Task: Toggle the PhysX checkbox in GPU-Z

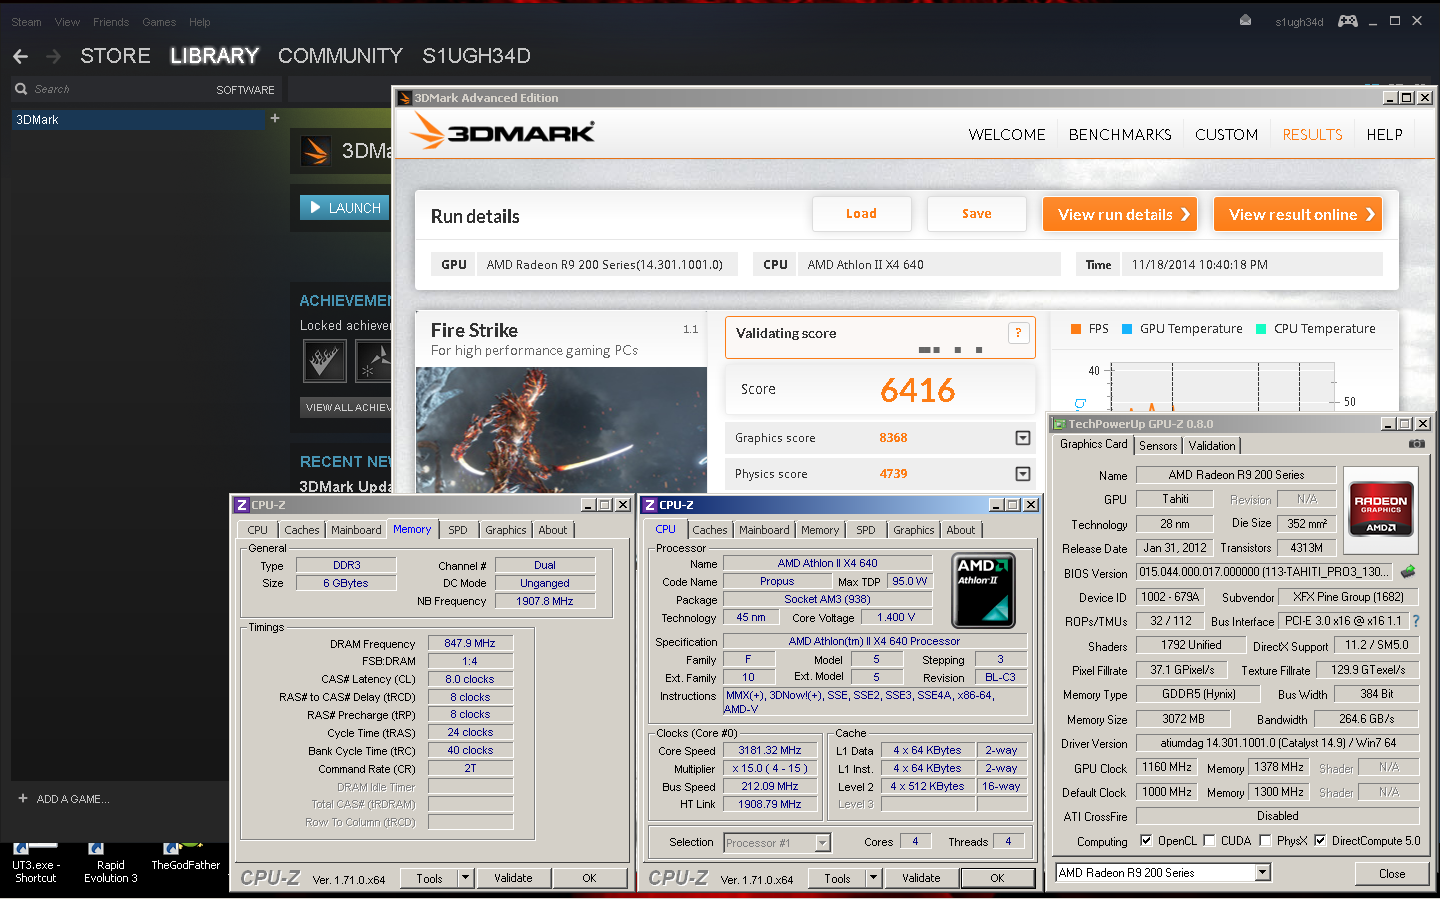Action: coord(1265,841)
